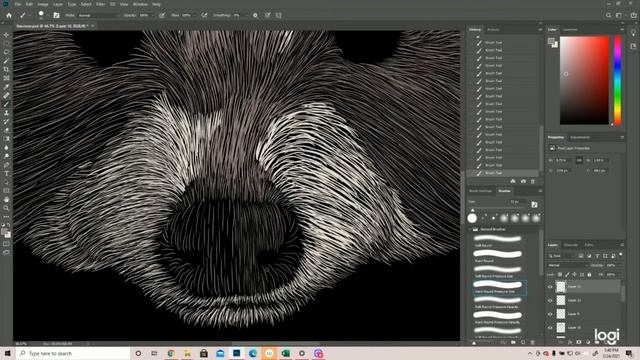Image resolution: width=640 pixels, height=360 pixels.
Task: Open the Filter menu
Action: (100, 4)
